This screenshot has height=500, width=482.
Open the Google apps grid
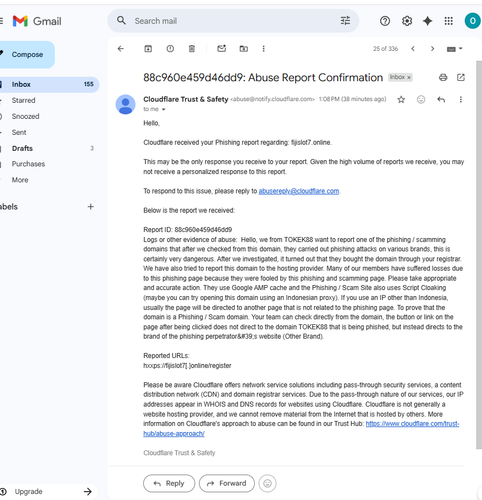[449, 21]
